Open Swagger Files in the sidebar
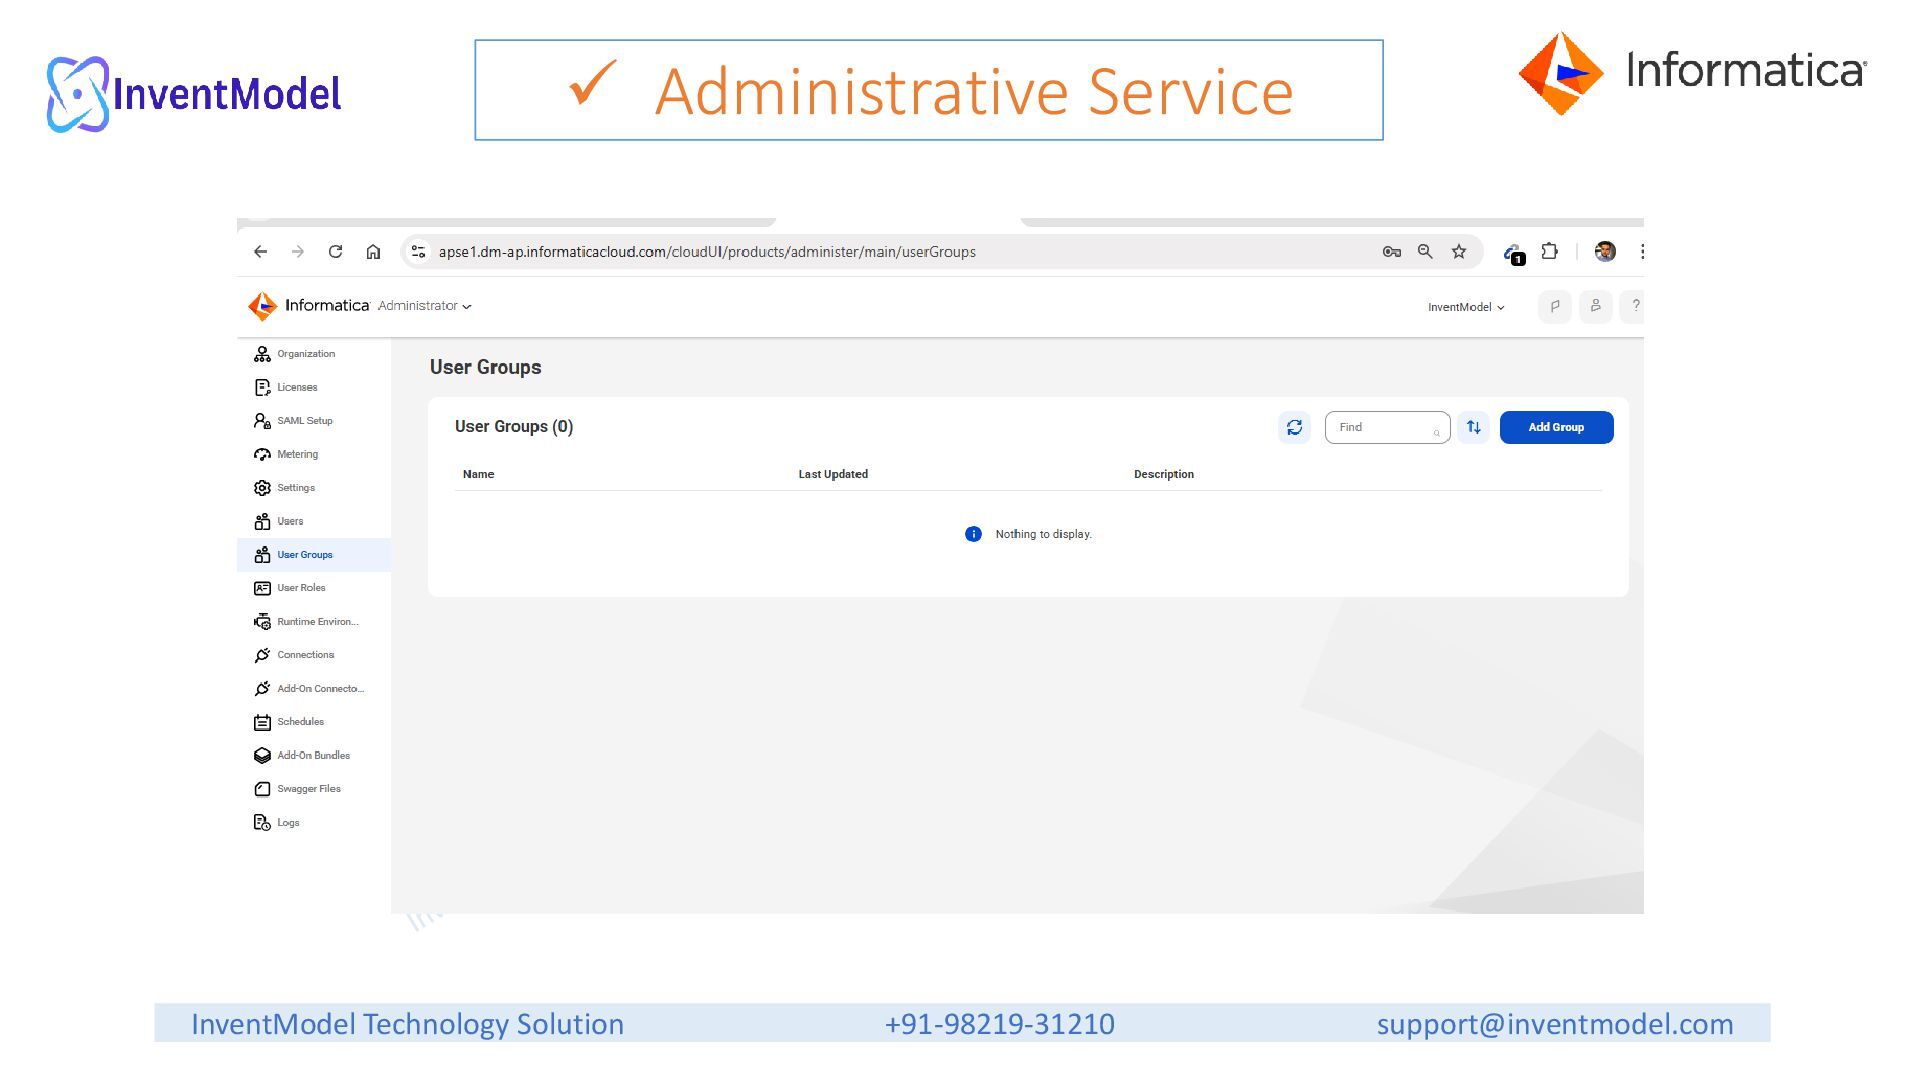Viewport: 1920px width, 1080px height. (314, 789)
